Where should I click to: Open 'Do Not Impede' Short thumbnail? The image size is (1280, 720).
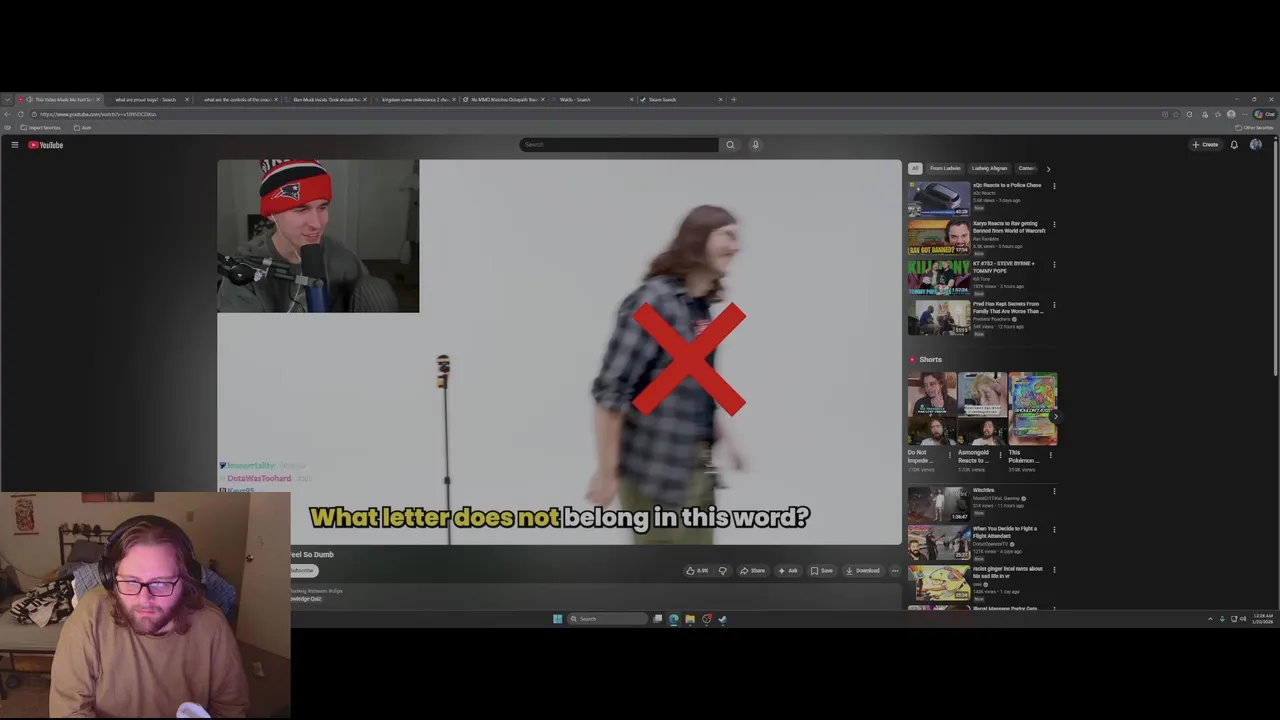[x=932, y=409]
